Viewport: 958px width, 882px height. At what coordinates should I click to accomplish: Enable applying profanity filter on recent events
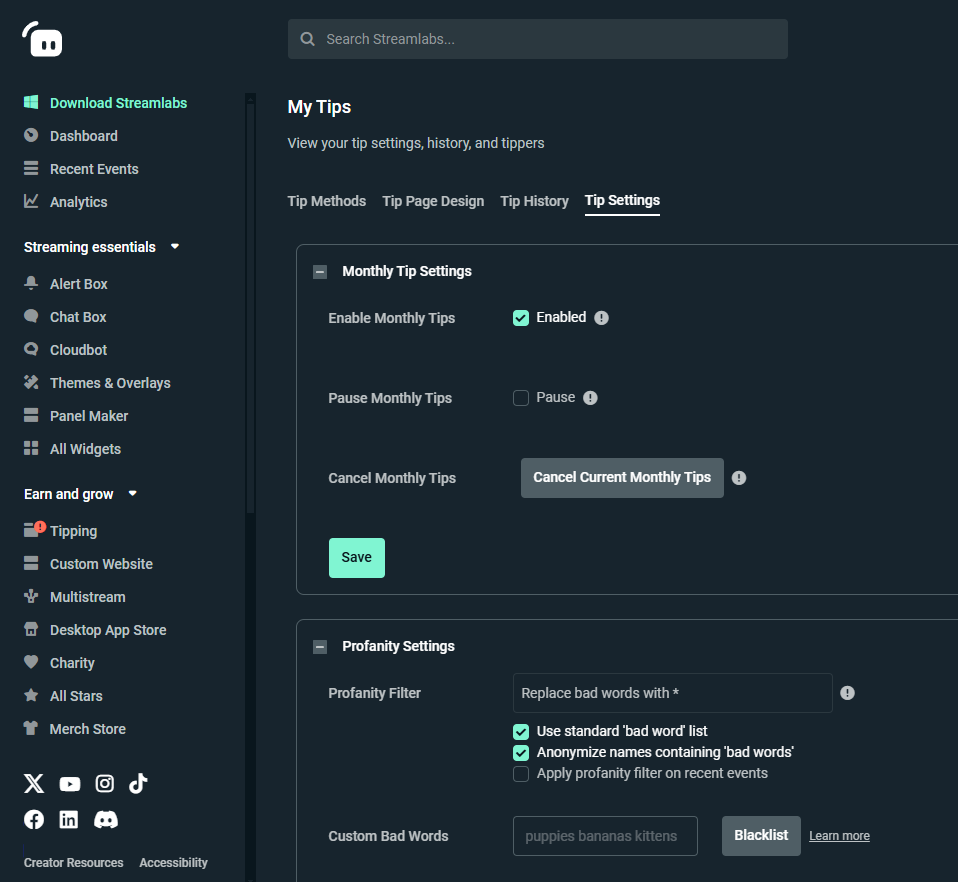(520, 773)
